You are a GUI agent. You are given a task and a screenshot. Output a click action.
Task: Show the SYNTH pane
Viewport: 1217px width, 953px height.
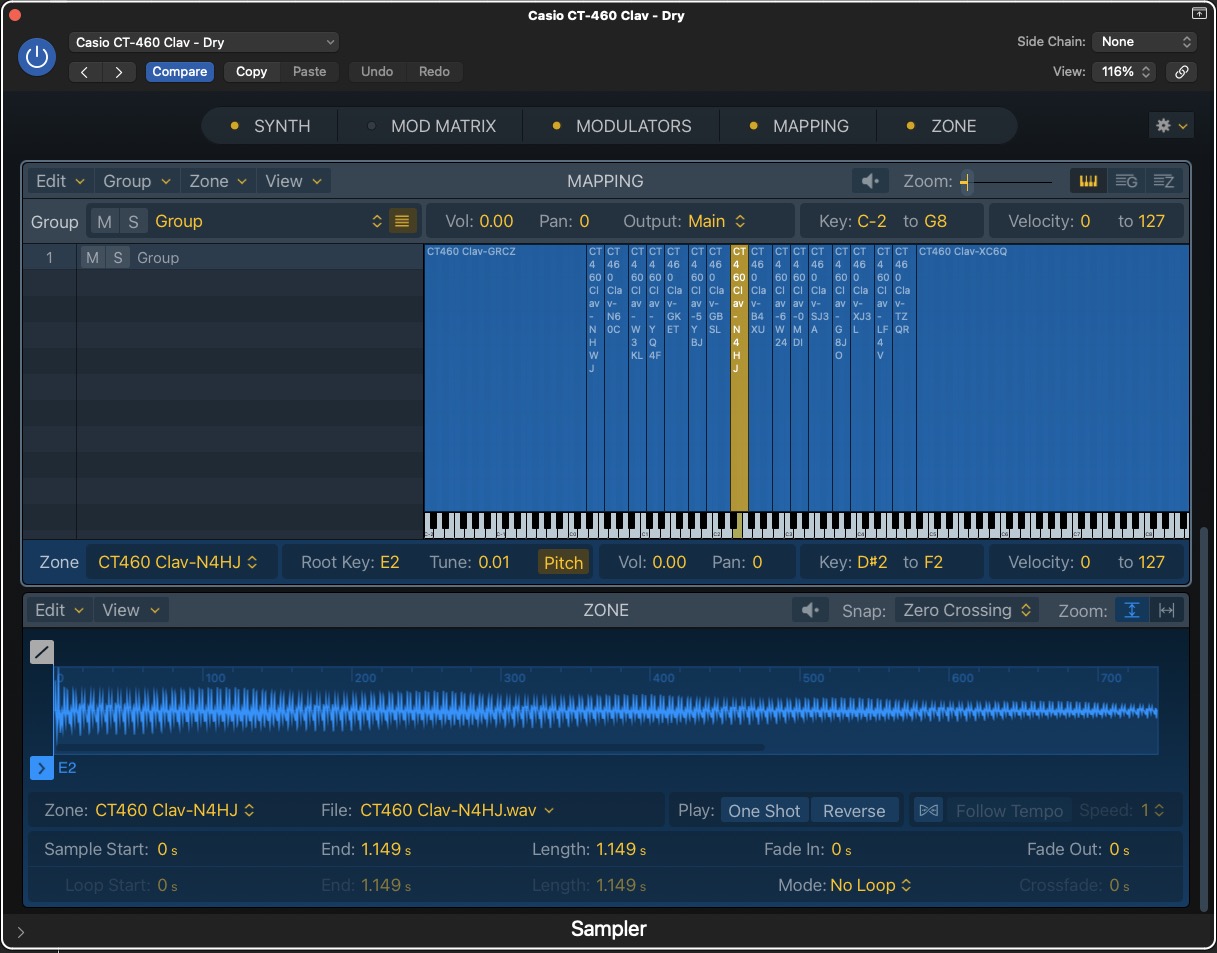coord(270,126)
